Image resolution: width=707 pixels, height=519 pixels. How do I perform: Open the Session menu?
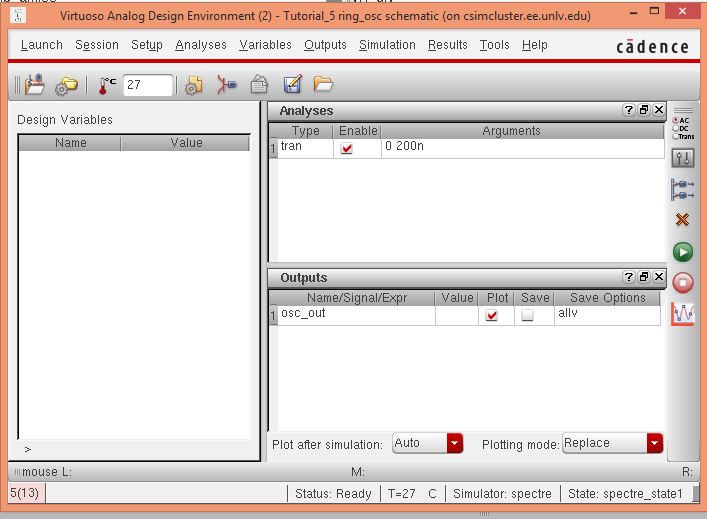click(x=96, y=45)
